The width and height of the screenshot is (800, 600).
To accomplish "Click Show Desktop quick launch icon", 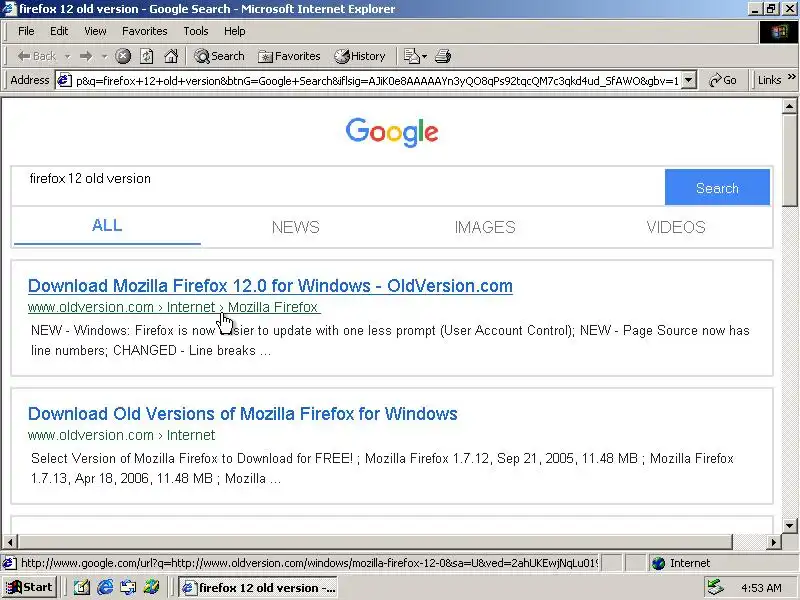I will [x=82, y=588].
